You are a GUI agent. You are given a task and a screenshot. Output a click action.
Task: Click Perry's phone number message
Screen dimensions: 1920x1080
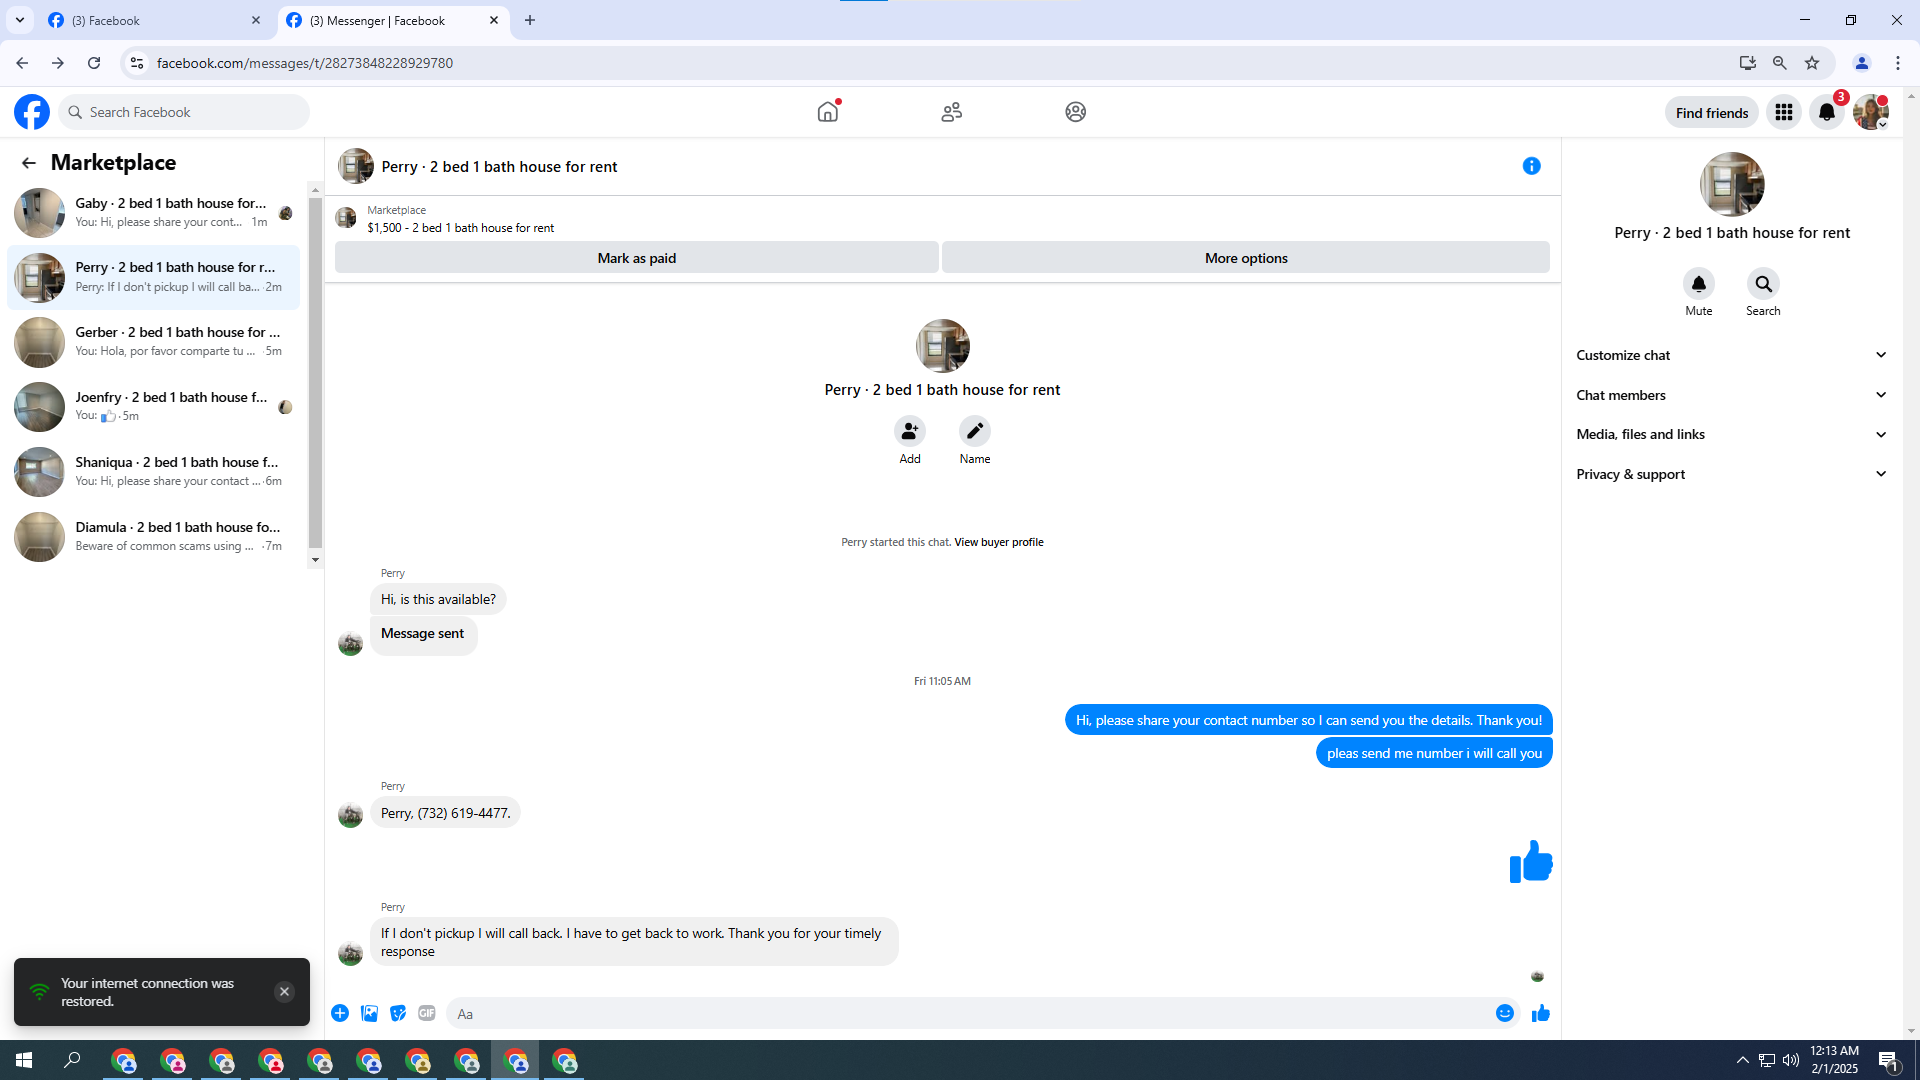point(446,813)
